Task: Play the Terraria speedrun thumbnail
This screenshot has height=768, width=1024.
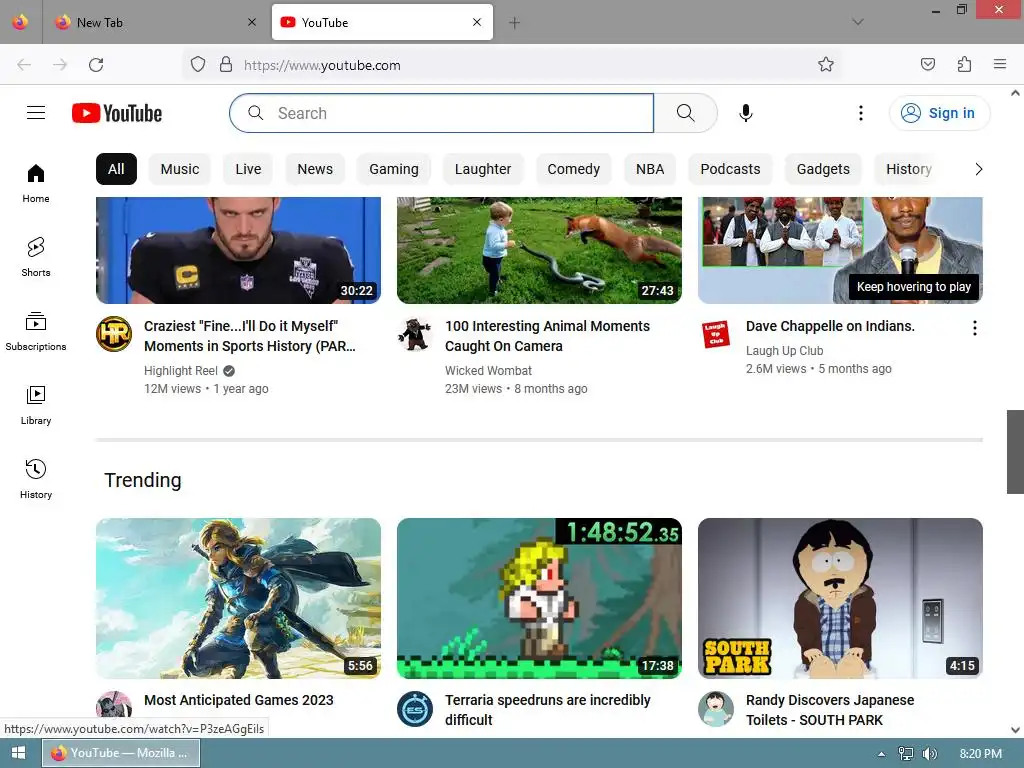Action: 539,598
